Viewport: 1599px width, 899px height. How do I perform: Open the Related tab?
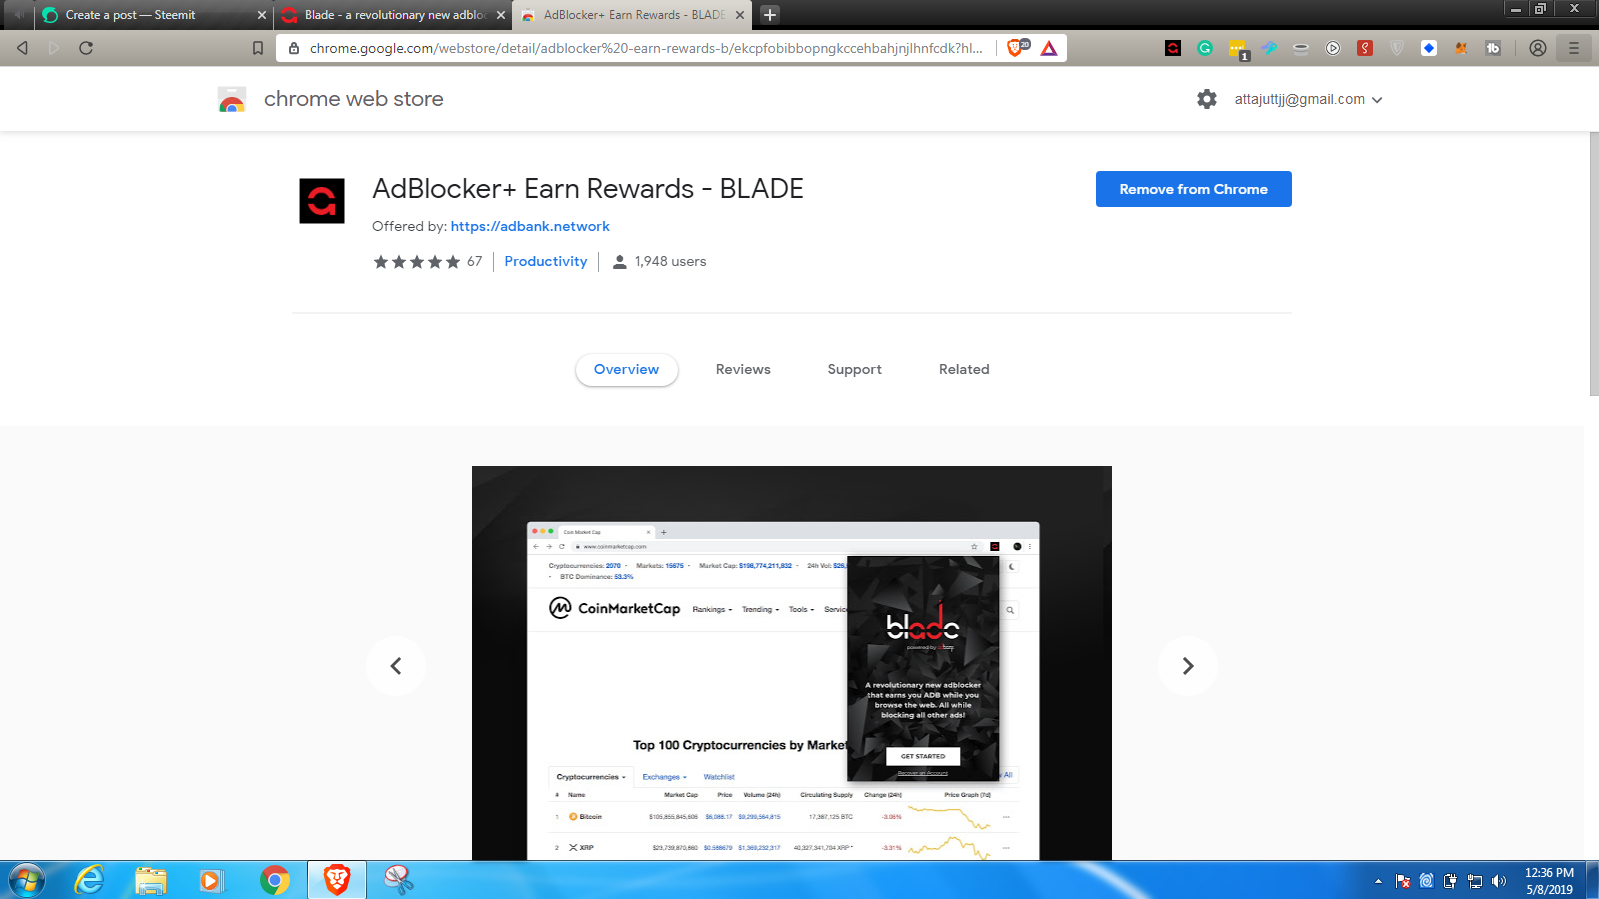(964, 369)
